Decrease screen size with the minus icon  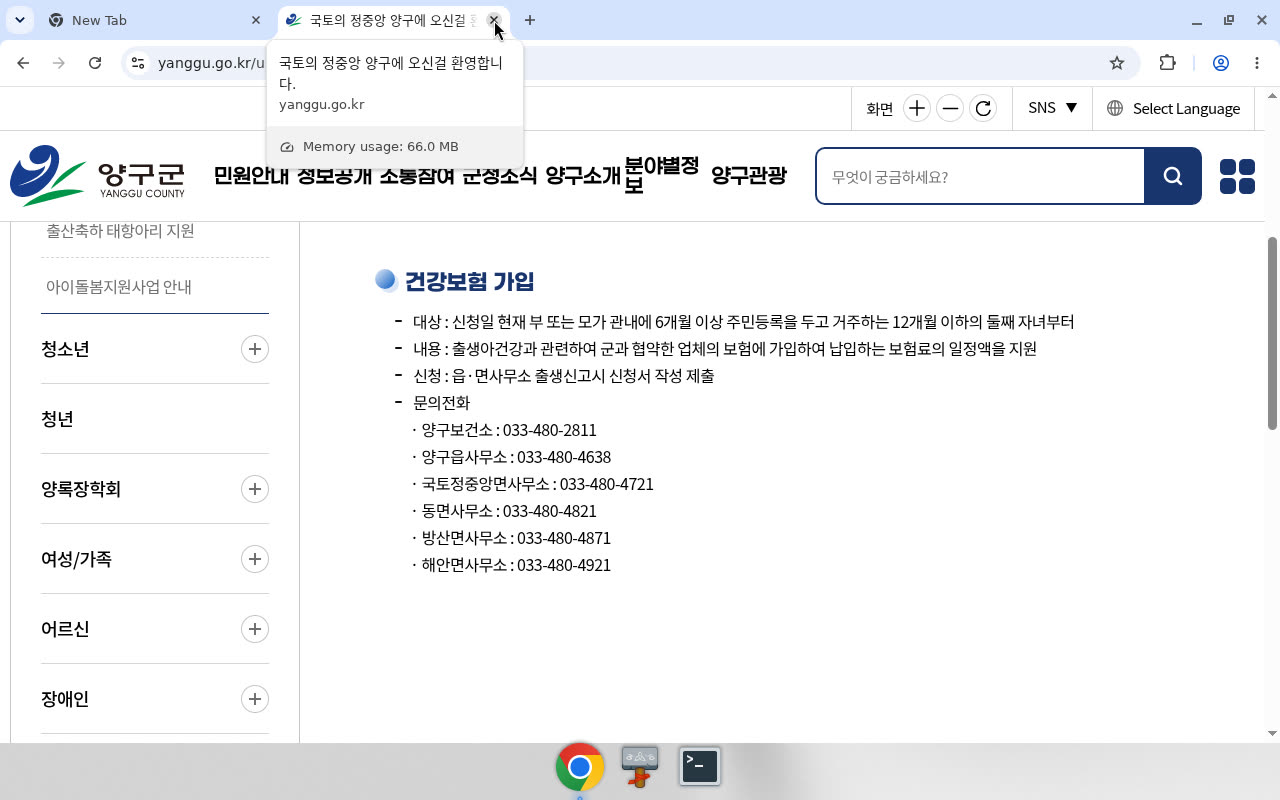[x=950, y=108]
